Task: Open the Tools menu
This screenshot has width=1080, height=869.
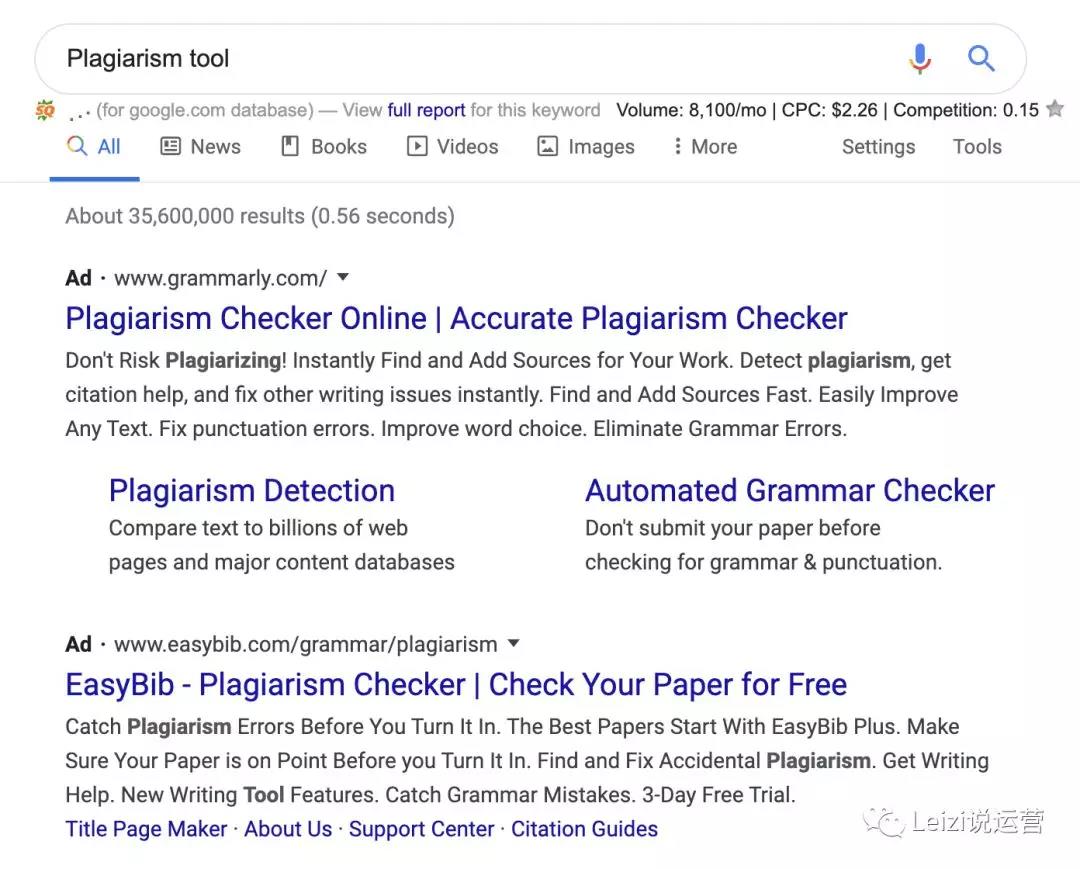Action: pos(977,147)
